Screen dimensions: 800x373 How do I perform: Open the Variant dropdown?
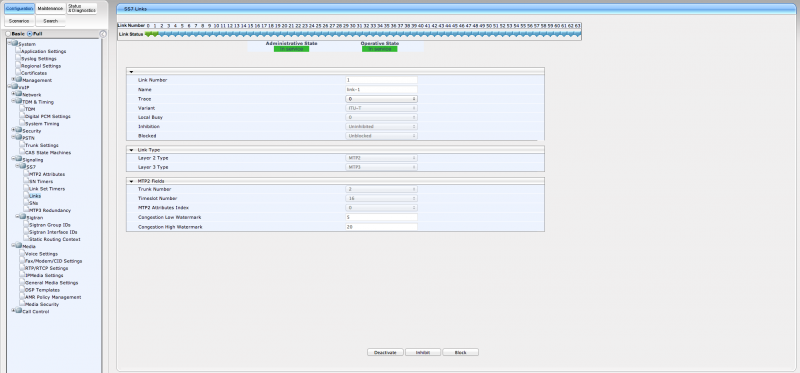(382, 108)
